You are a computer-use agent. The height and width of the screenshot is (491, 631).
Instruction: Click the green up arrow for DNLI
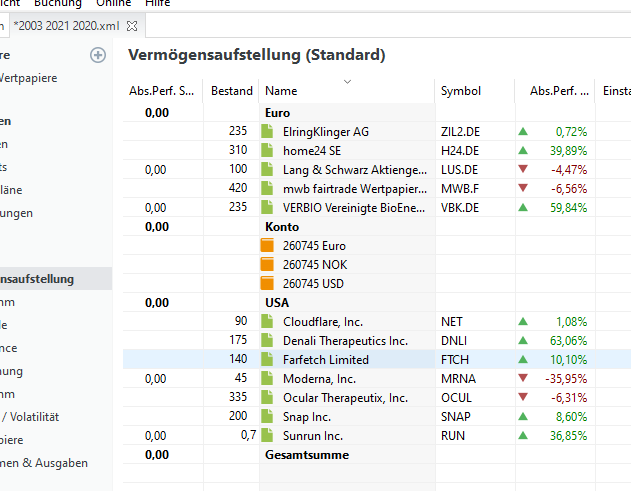[x=523, y=340]
